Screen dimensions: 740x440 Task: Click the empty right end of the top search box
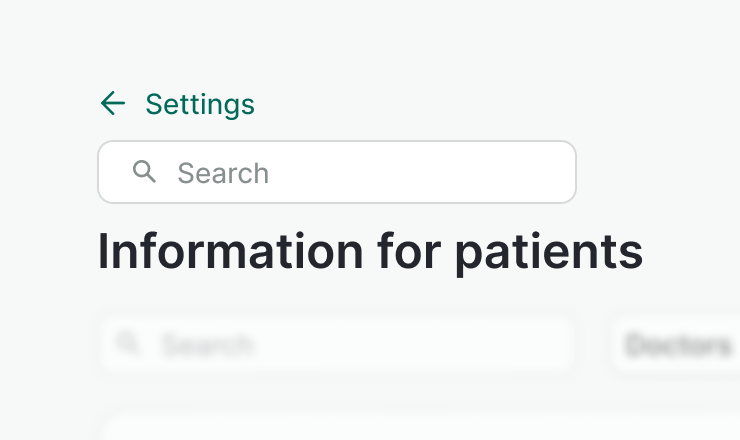tap(520, 172)
